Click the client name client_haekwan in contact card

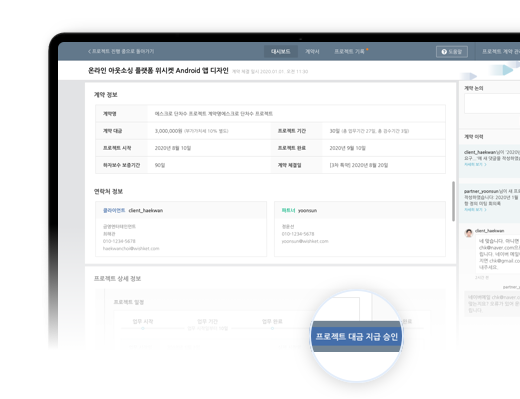[146, 211]
